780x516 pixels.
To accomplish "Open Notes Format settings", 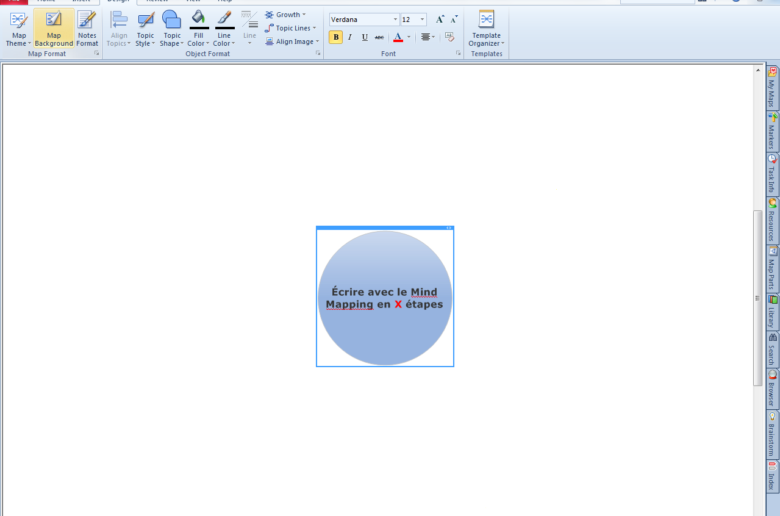I will pyautogui.click(x=87, y=28).
